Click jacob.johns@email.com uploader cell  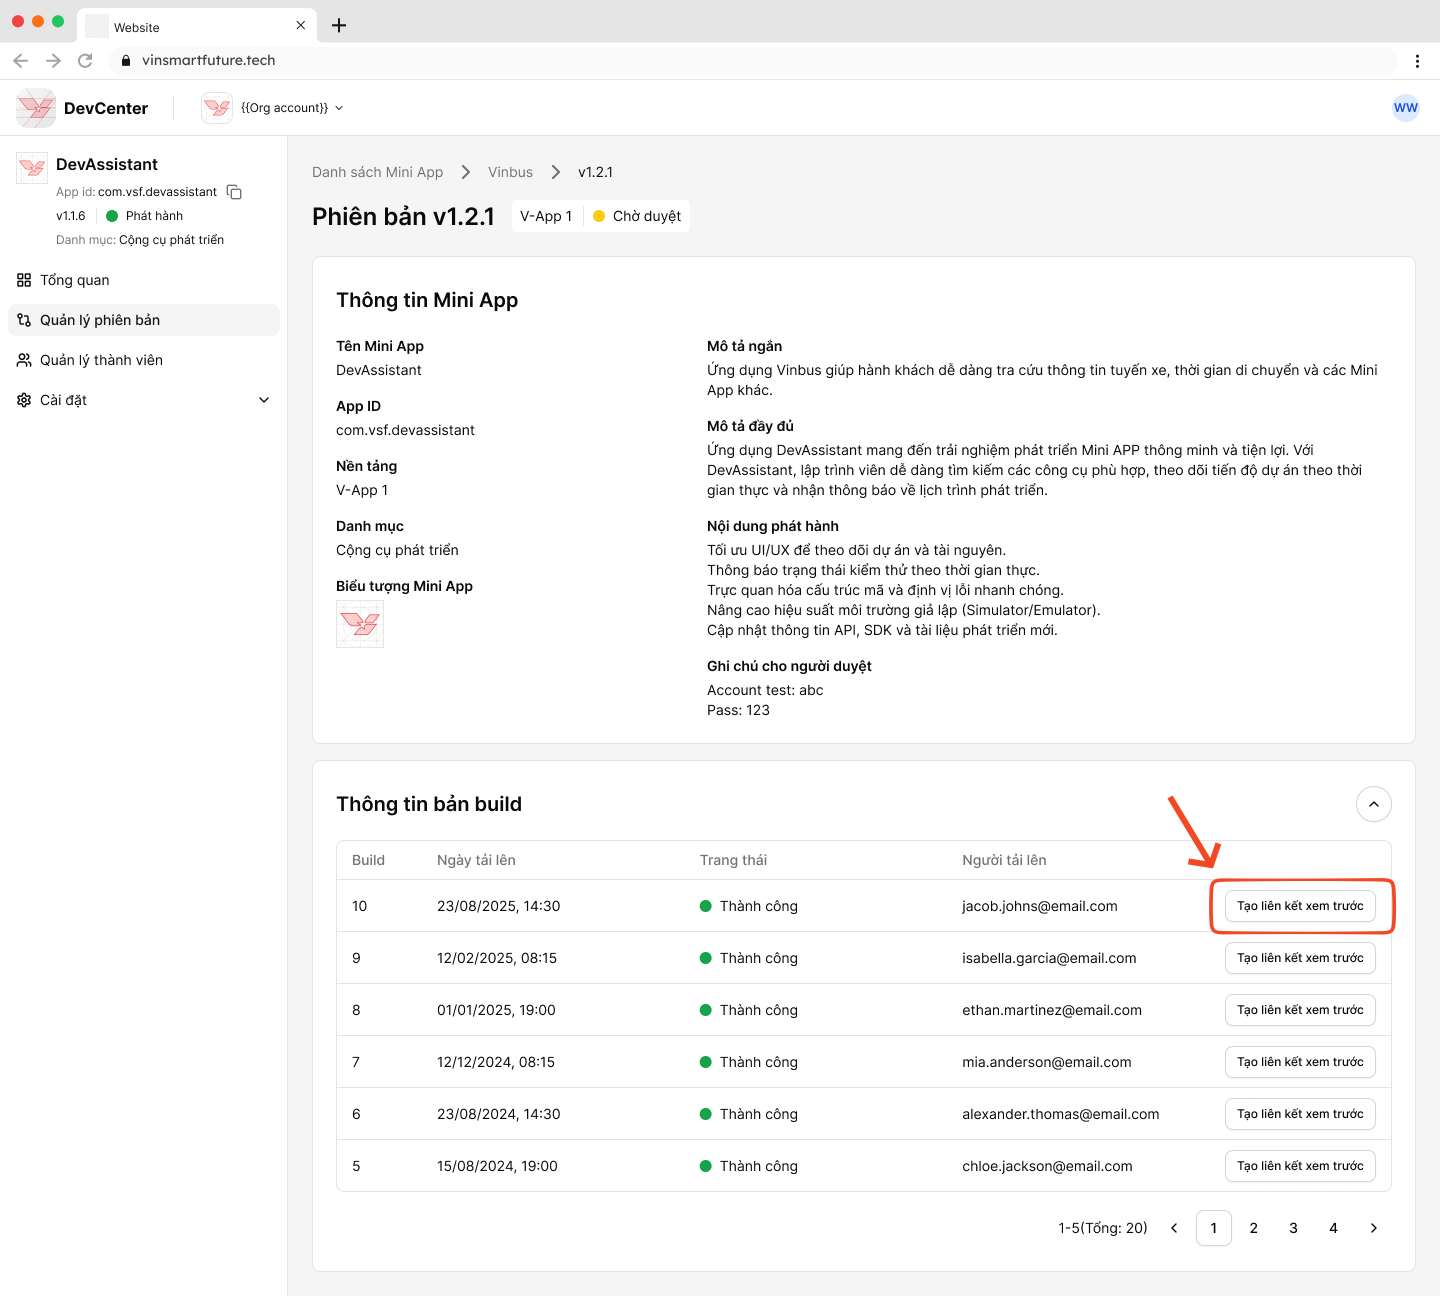click(1040, 906)
